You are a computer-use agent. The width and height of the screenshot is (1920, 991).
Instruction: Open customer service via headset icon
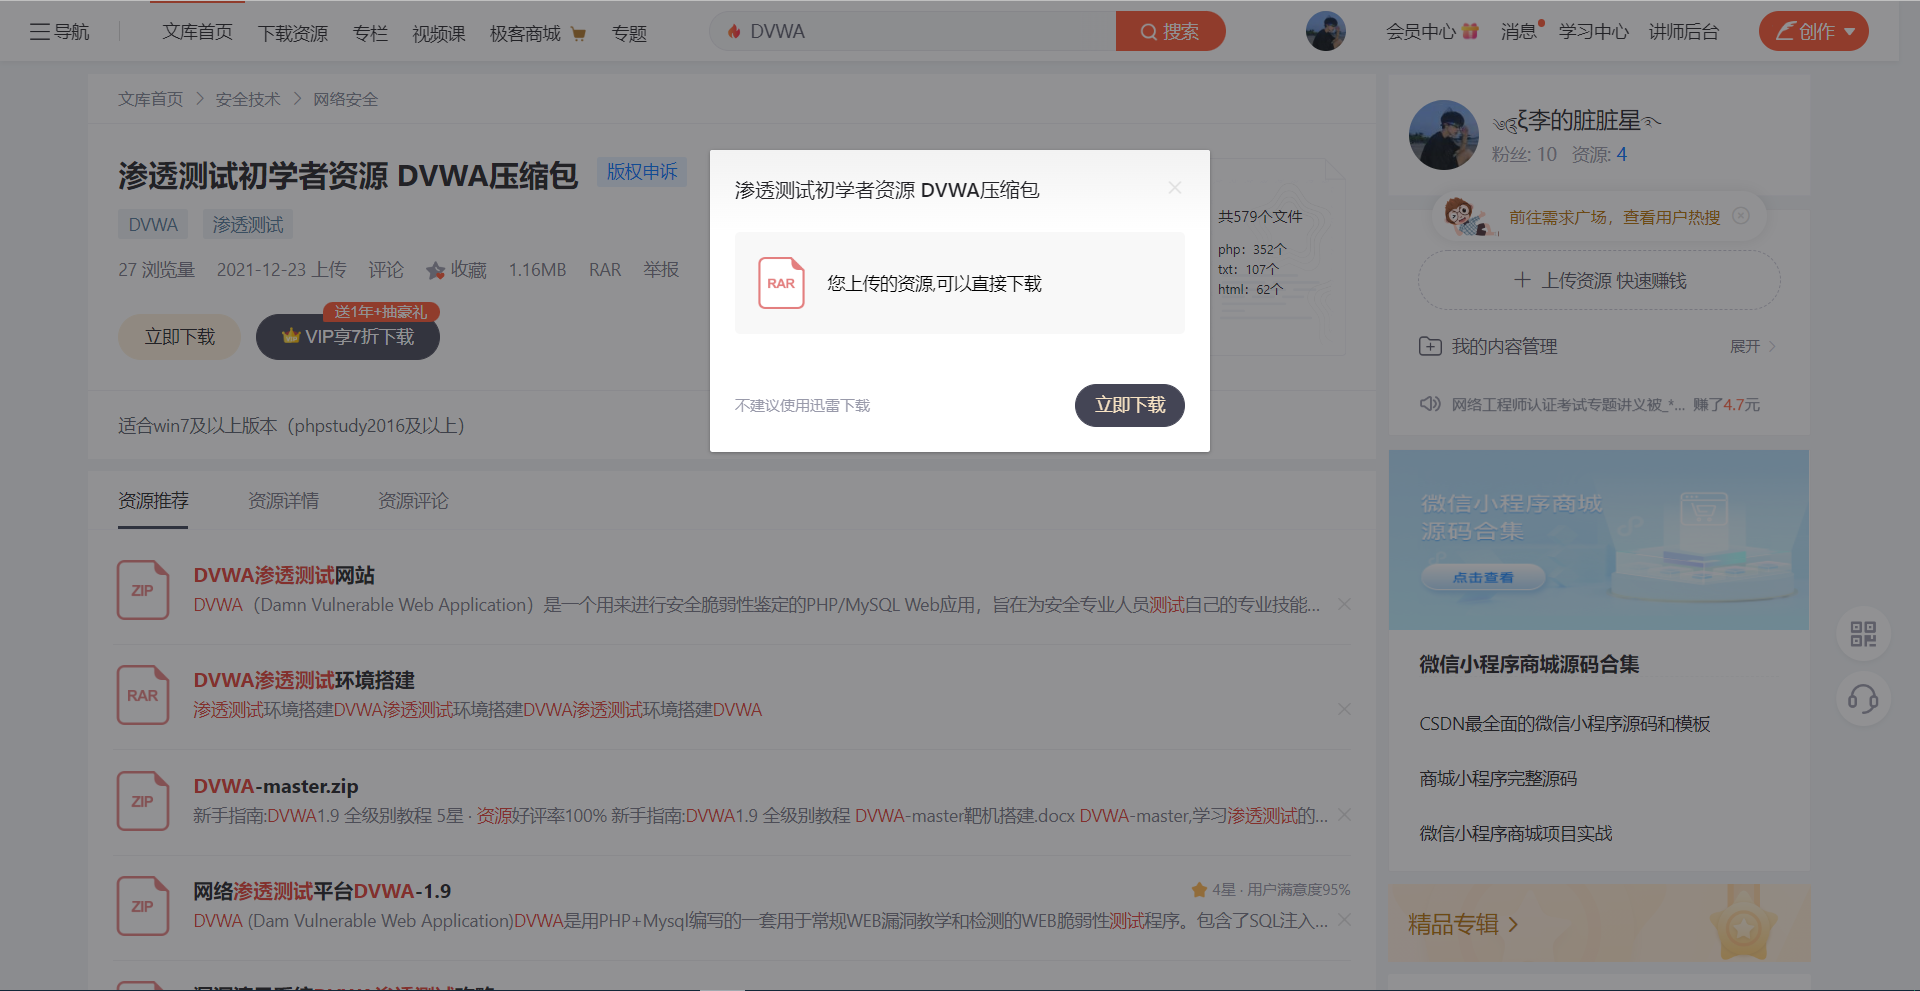1862,700
